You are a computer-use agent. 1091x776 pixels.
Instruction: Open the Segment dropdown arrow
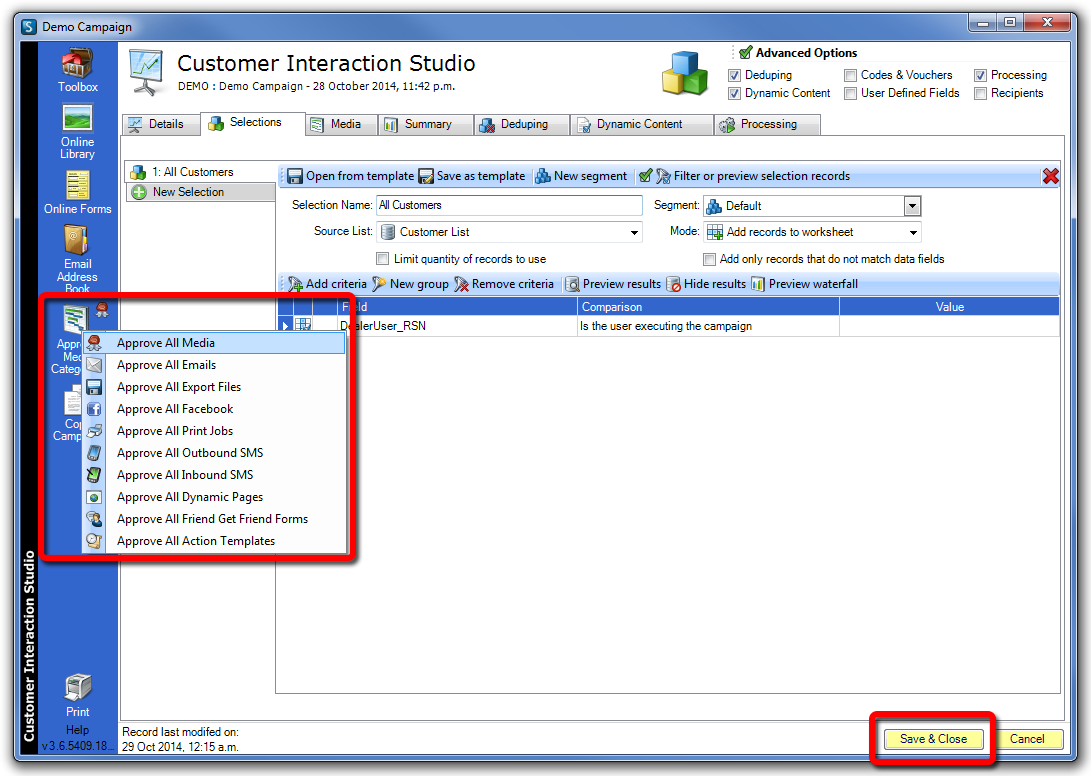(x=912, y=206)
